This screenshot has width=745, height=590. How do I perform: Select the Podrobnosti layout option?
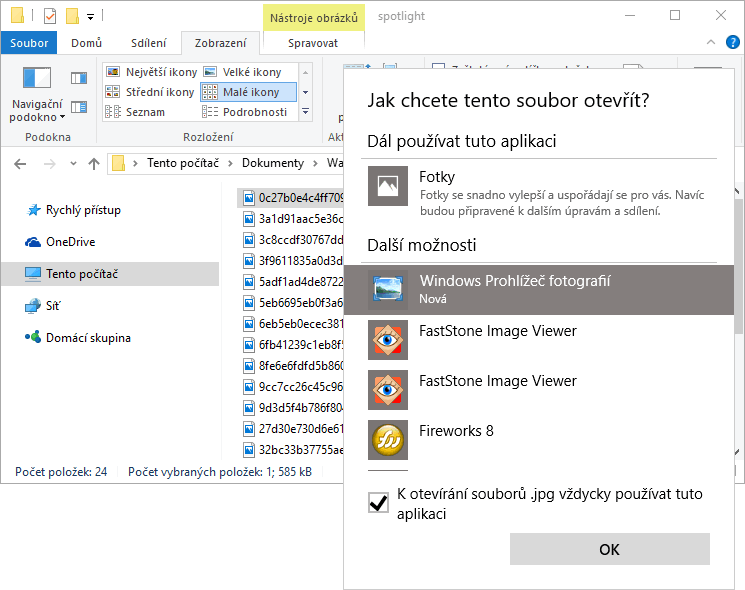click(246, 112)
